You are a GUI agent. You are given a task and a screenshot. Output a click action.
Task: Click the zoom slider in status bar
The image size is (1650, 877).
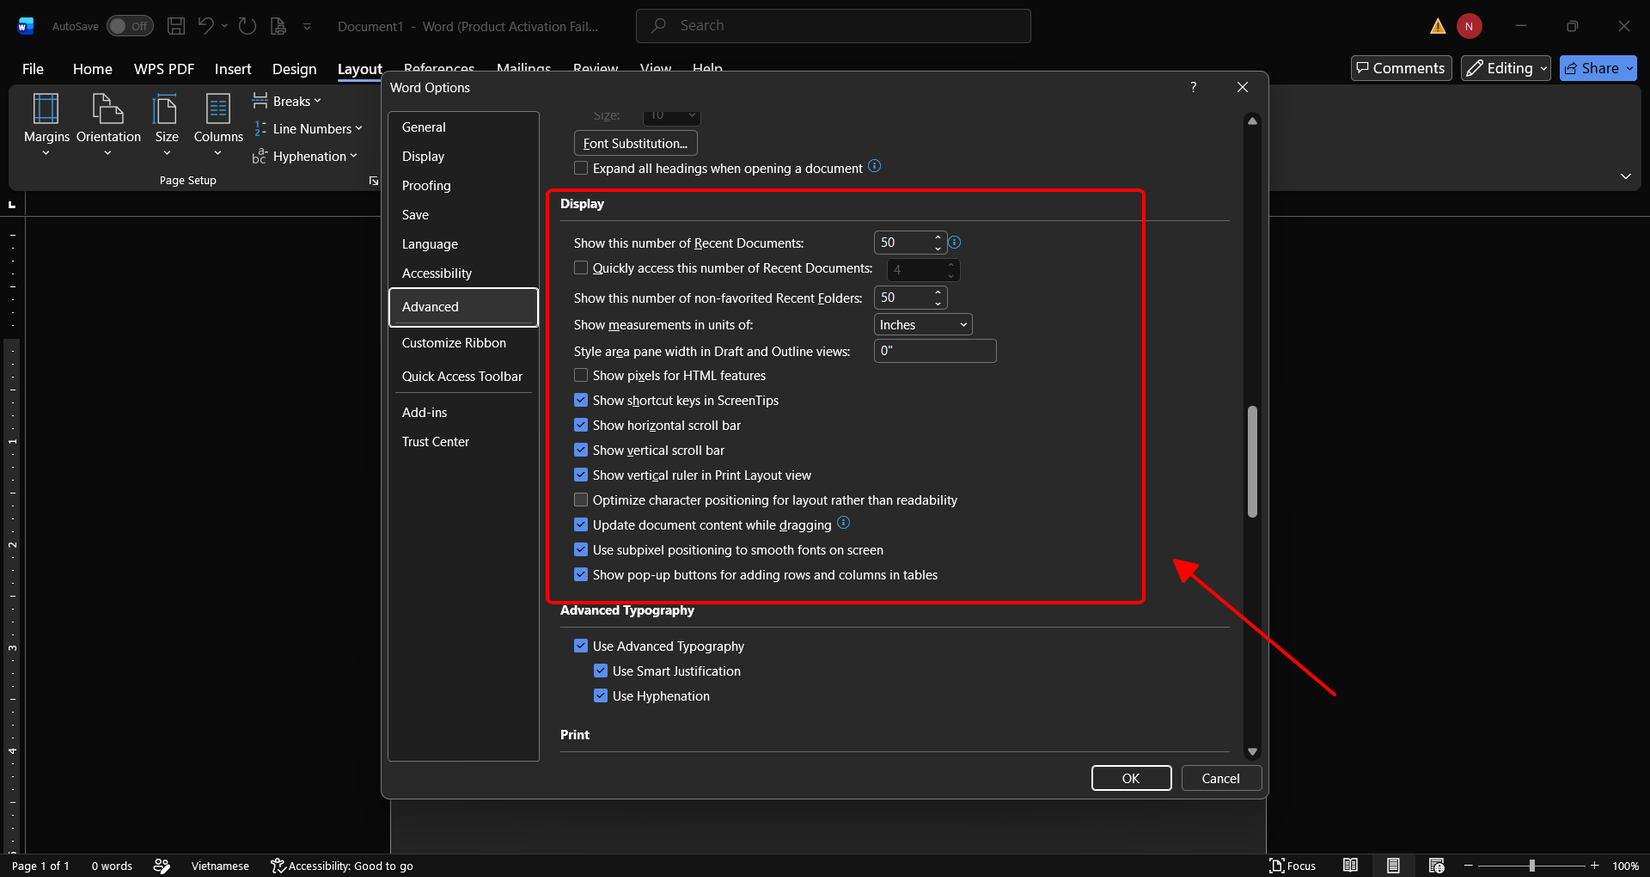1531,865
